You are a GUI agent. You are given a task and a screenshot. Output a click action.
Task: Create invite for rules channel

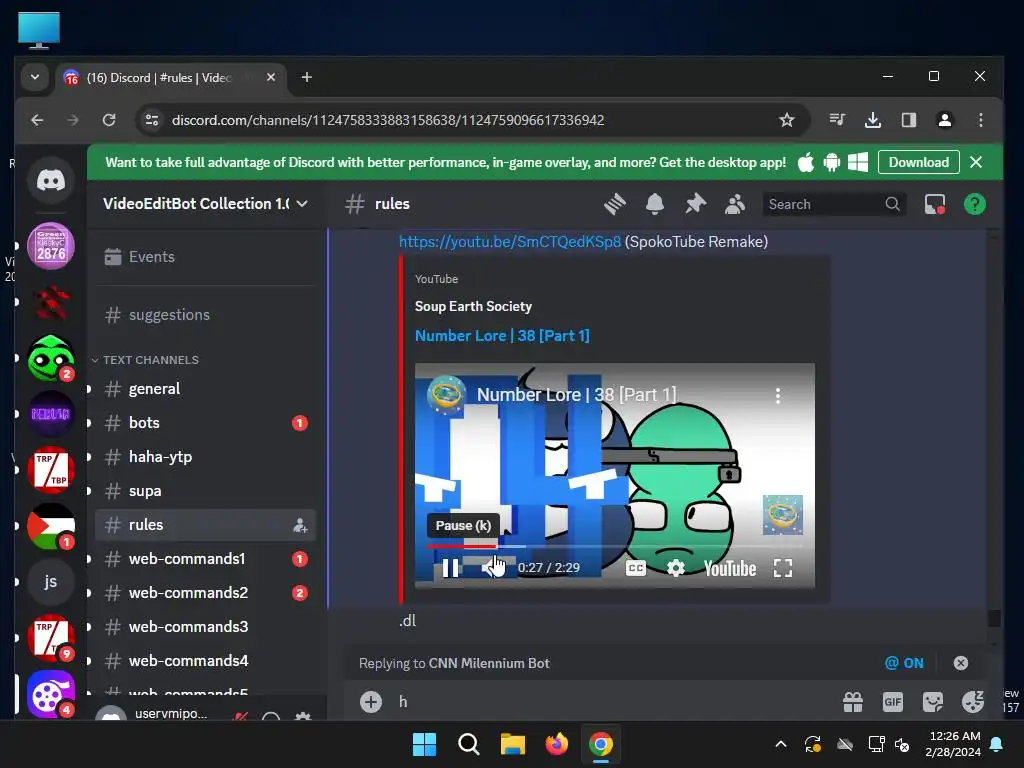(x=300, y=525)
